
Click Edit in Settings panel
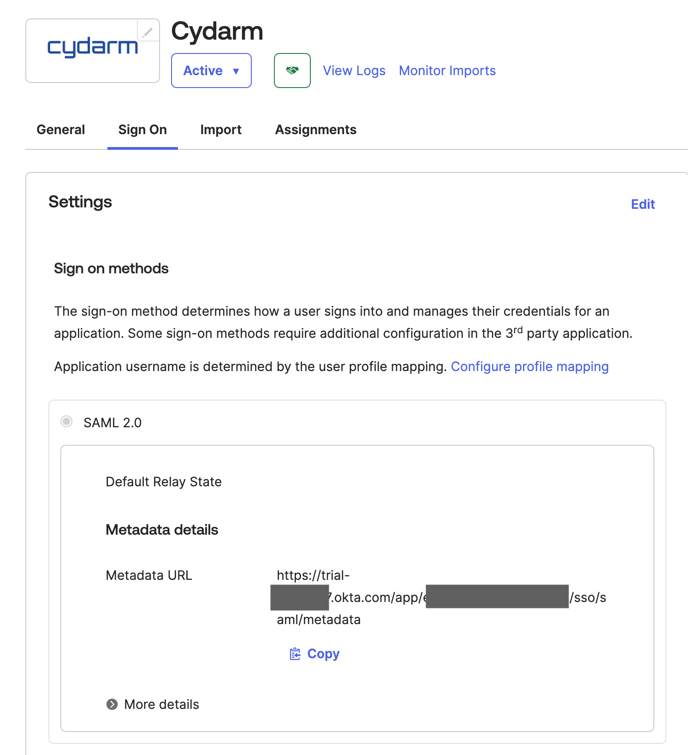(x=643, y=204)
